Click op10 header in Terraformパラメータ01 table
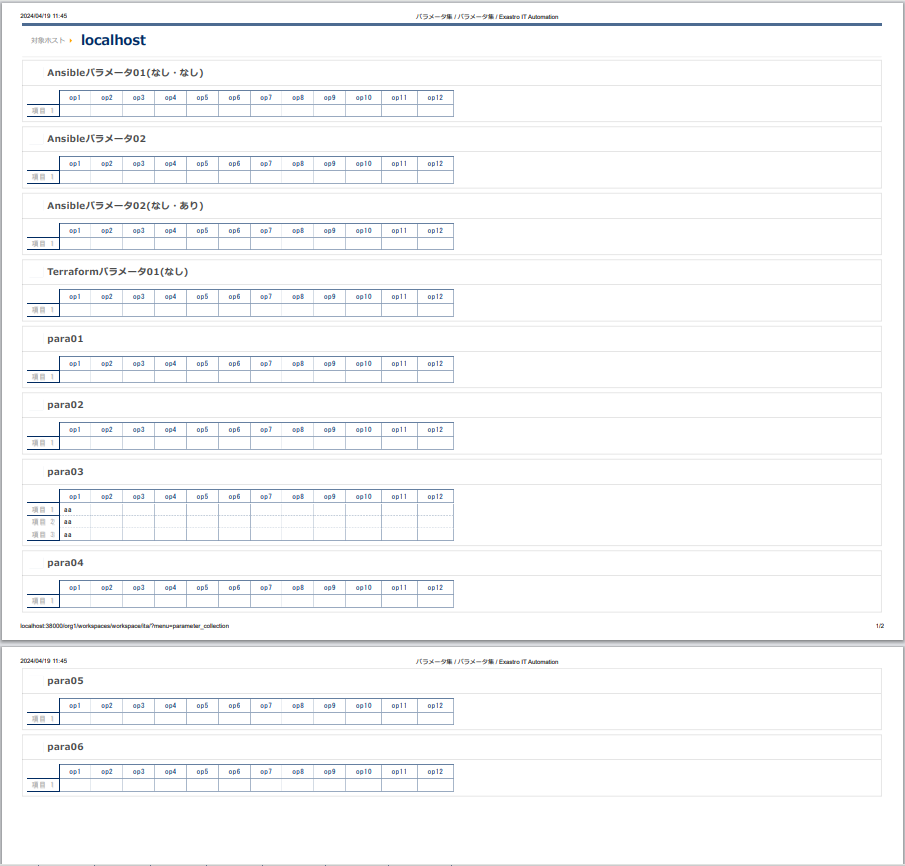The image size is (905, 866). (x=363, y=297)
